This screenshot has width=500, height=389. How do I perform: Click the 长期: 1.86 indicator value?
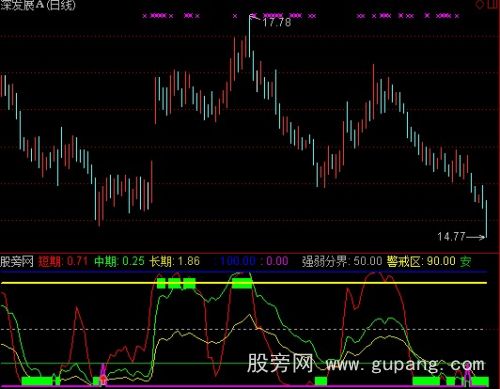coord(174,261)
